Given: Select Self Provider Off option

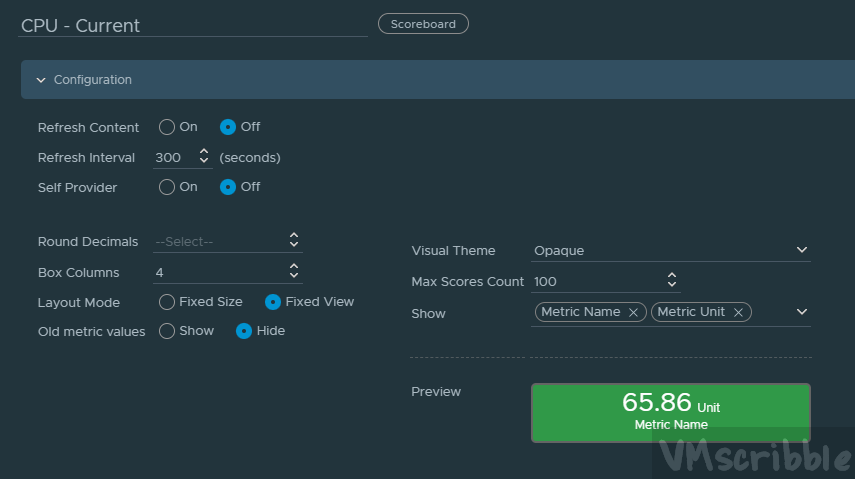Looking at the screenshot, I should click(228, 187).
